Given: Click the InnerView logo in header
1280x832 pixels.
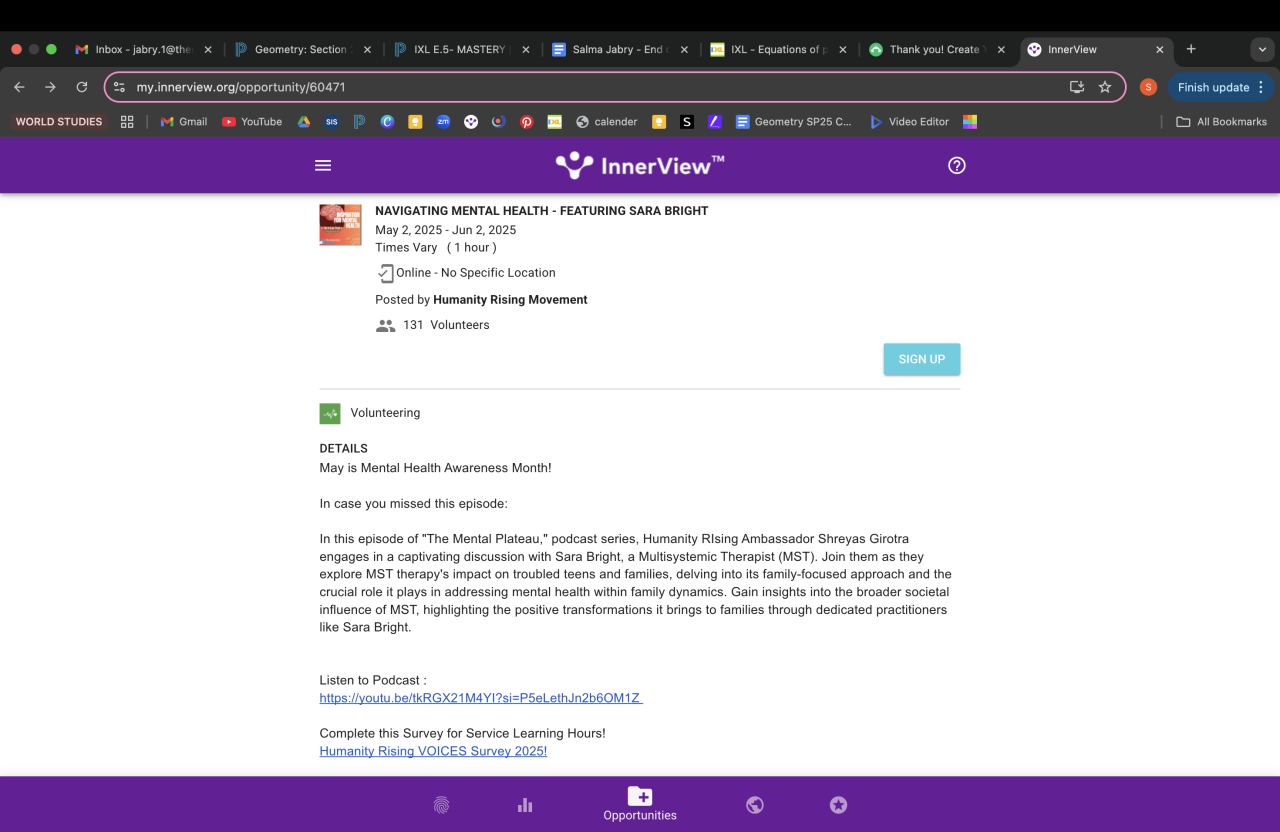Looking at the screenshot, I should [x=640, y=165].
